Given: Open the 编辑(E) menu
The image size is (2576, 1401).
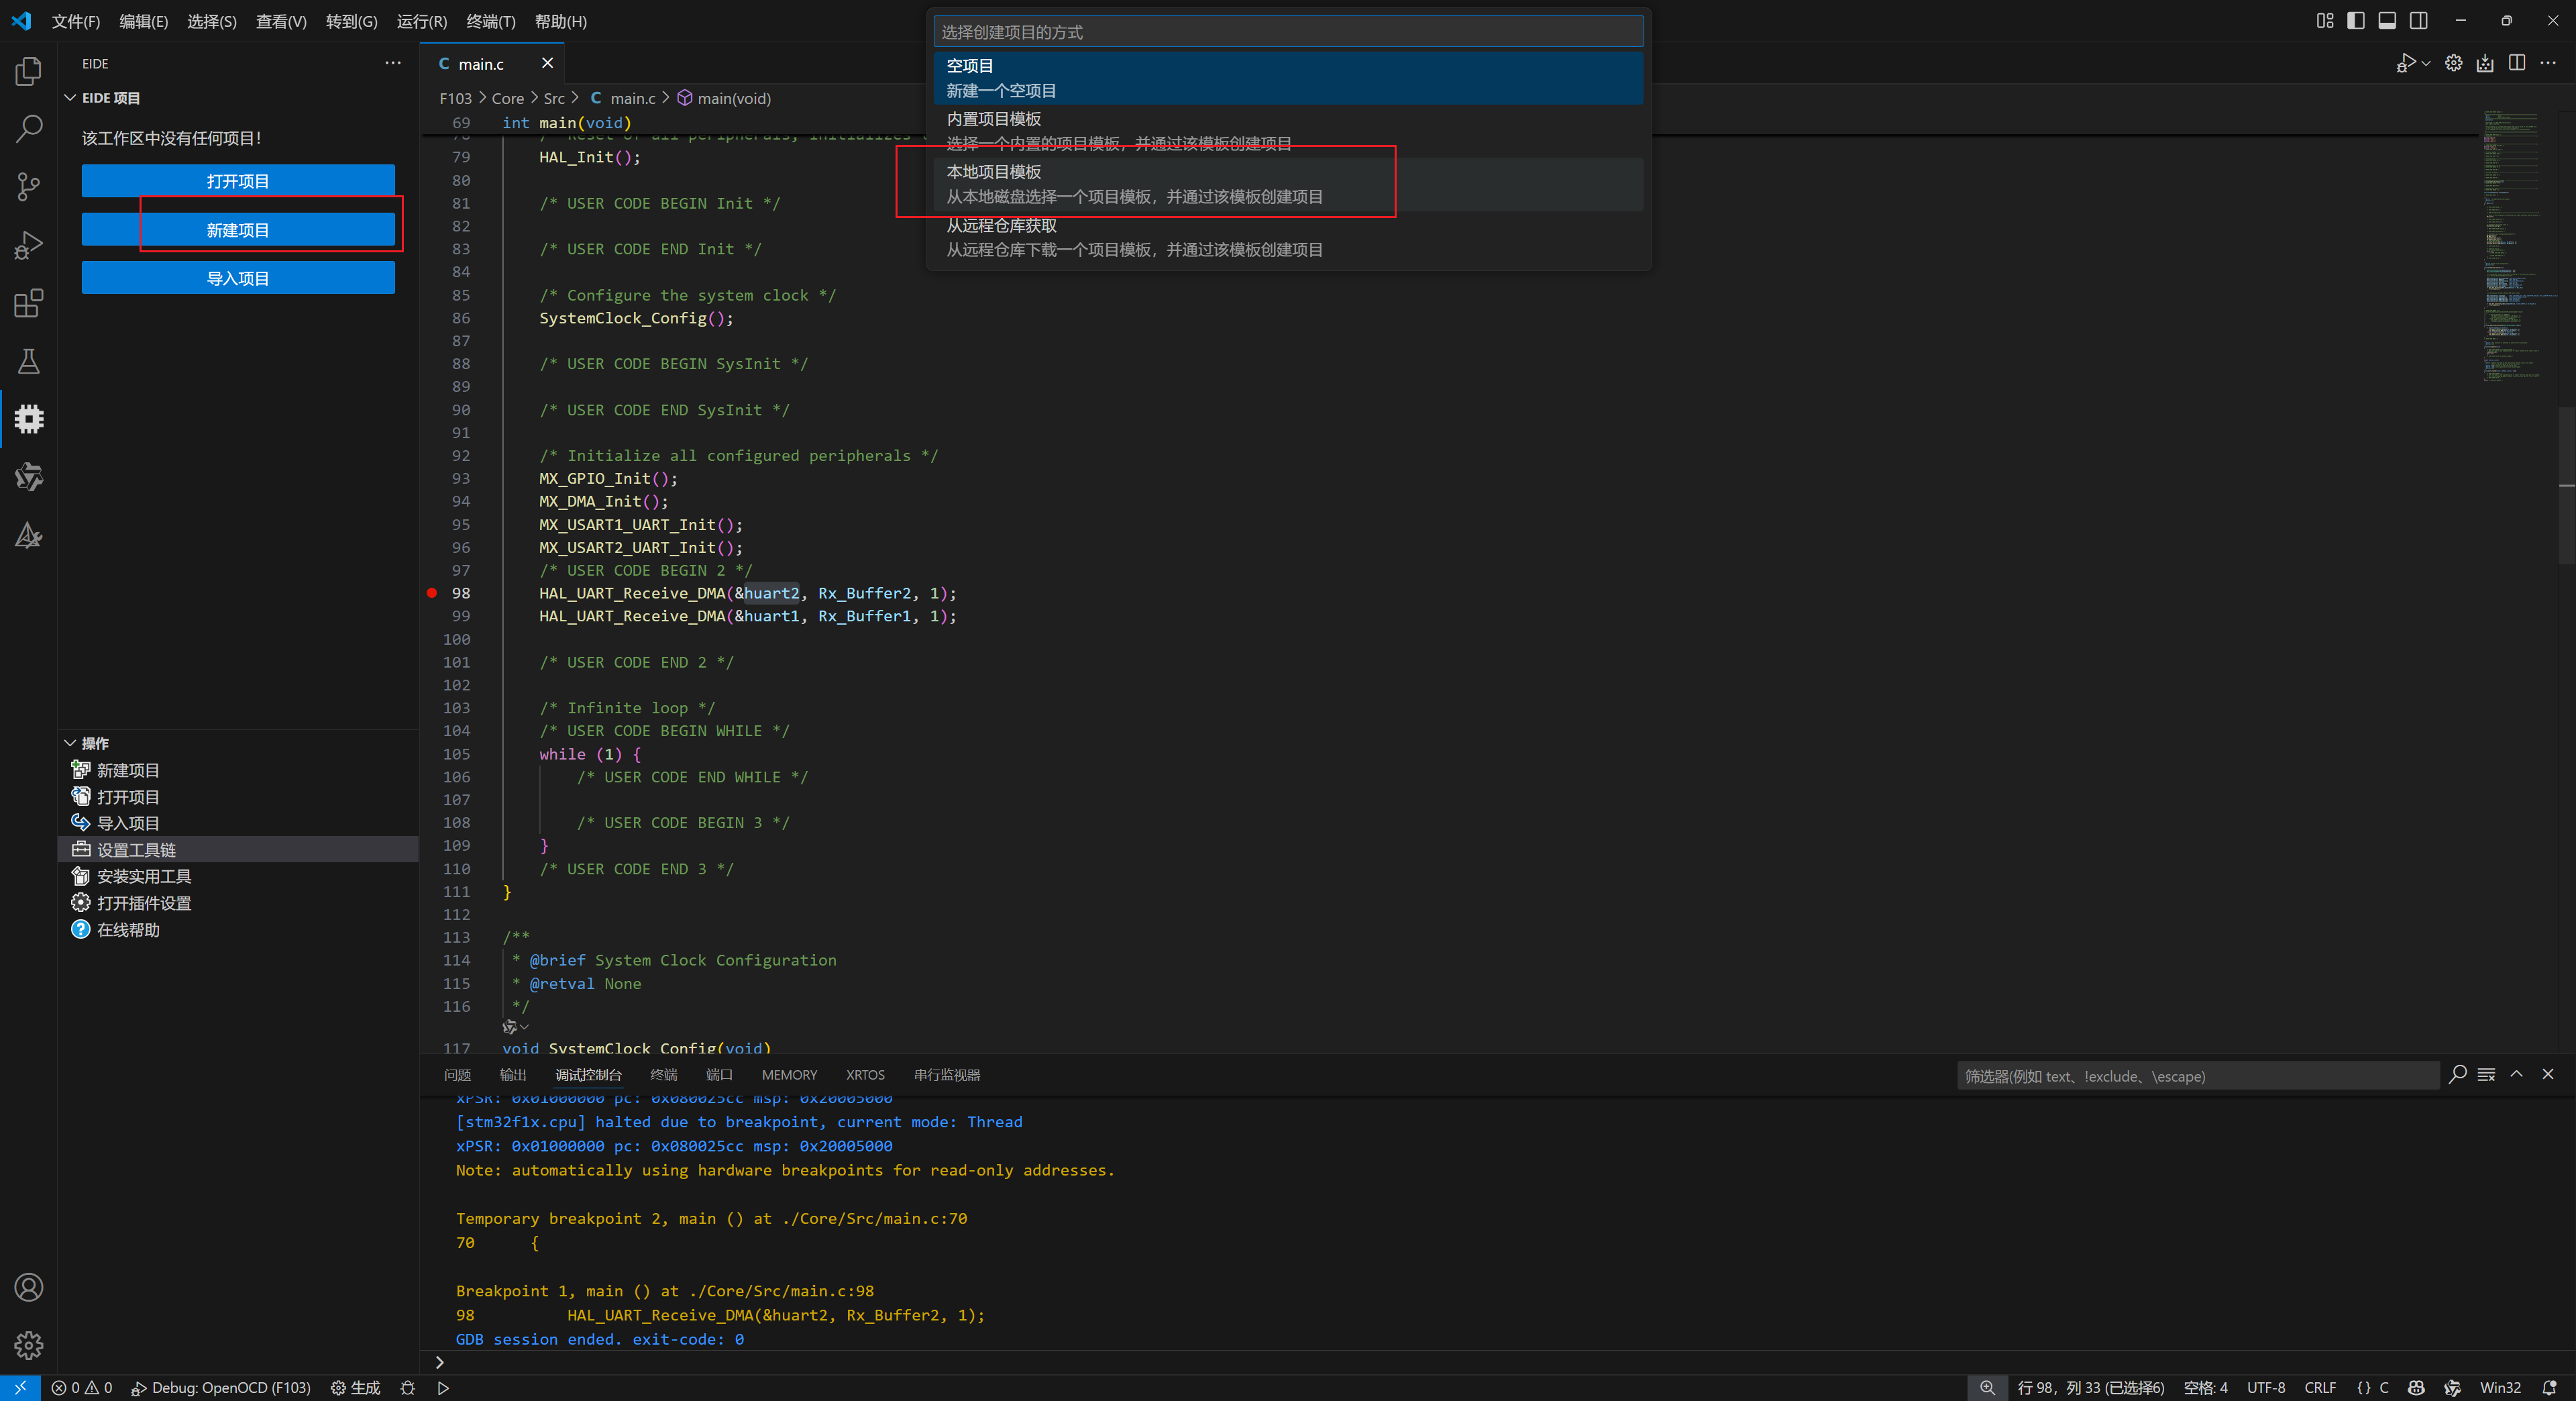Looking at the screenshot, I should coord(143,21).
